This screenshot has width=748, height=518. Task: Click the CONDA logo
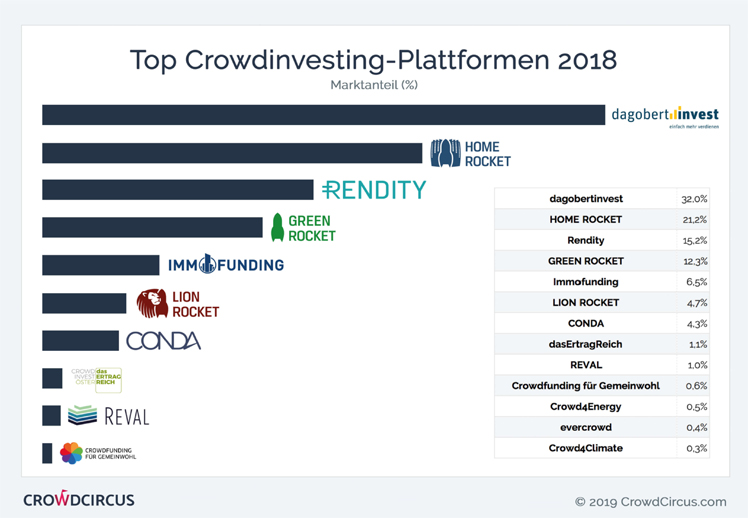click(163, 341)
